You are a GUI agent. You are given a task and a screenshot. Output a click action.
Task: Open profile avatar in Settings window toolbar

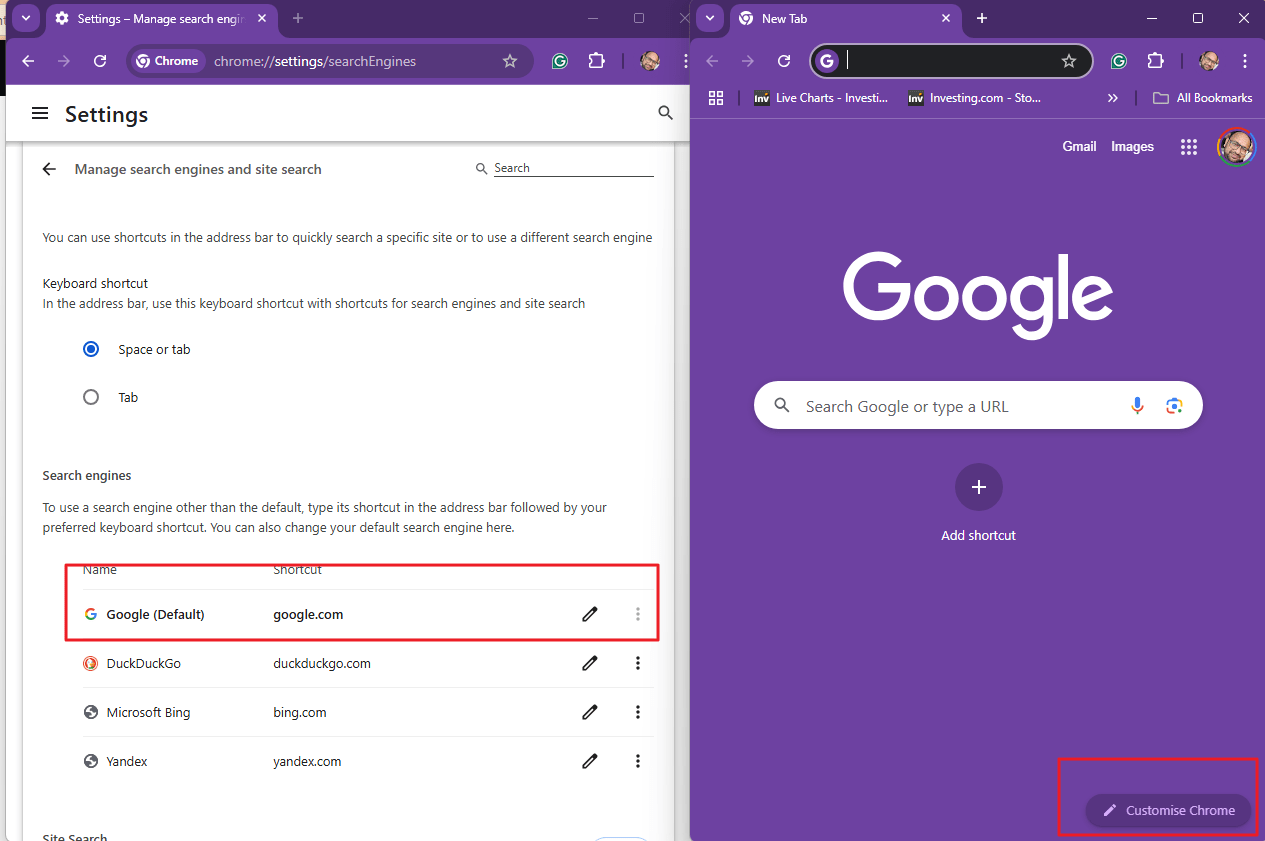650,61
